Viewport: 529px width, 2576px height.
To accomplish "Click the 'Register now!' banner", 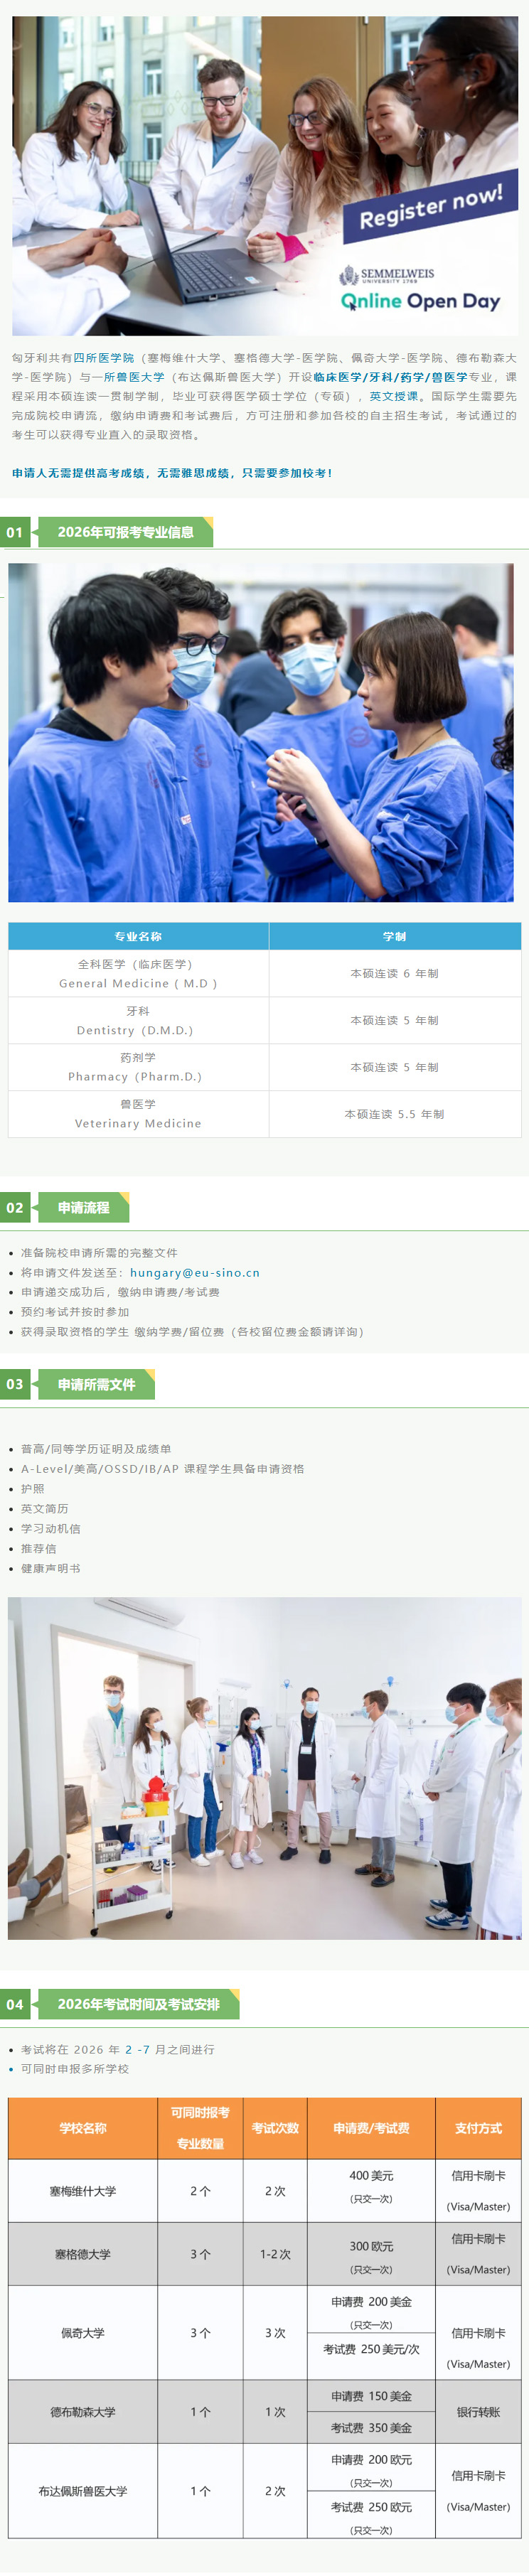I will [x=430, y=206].
